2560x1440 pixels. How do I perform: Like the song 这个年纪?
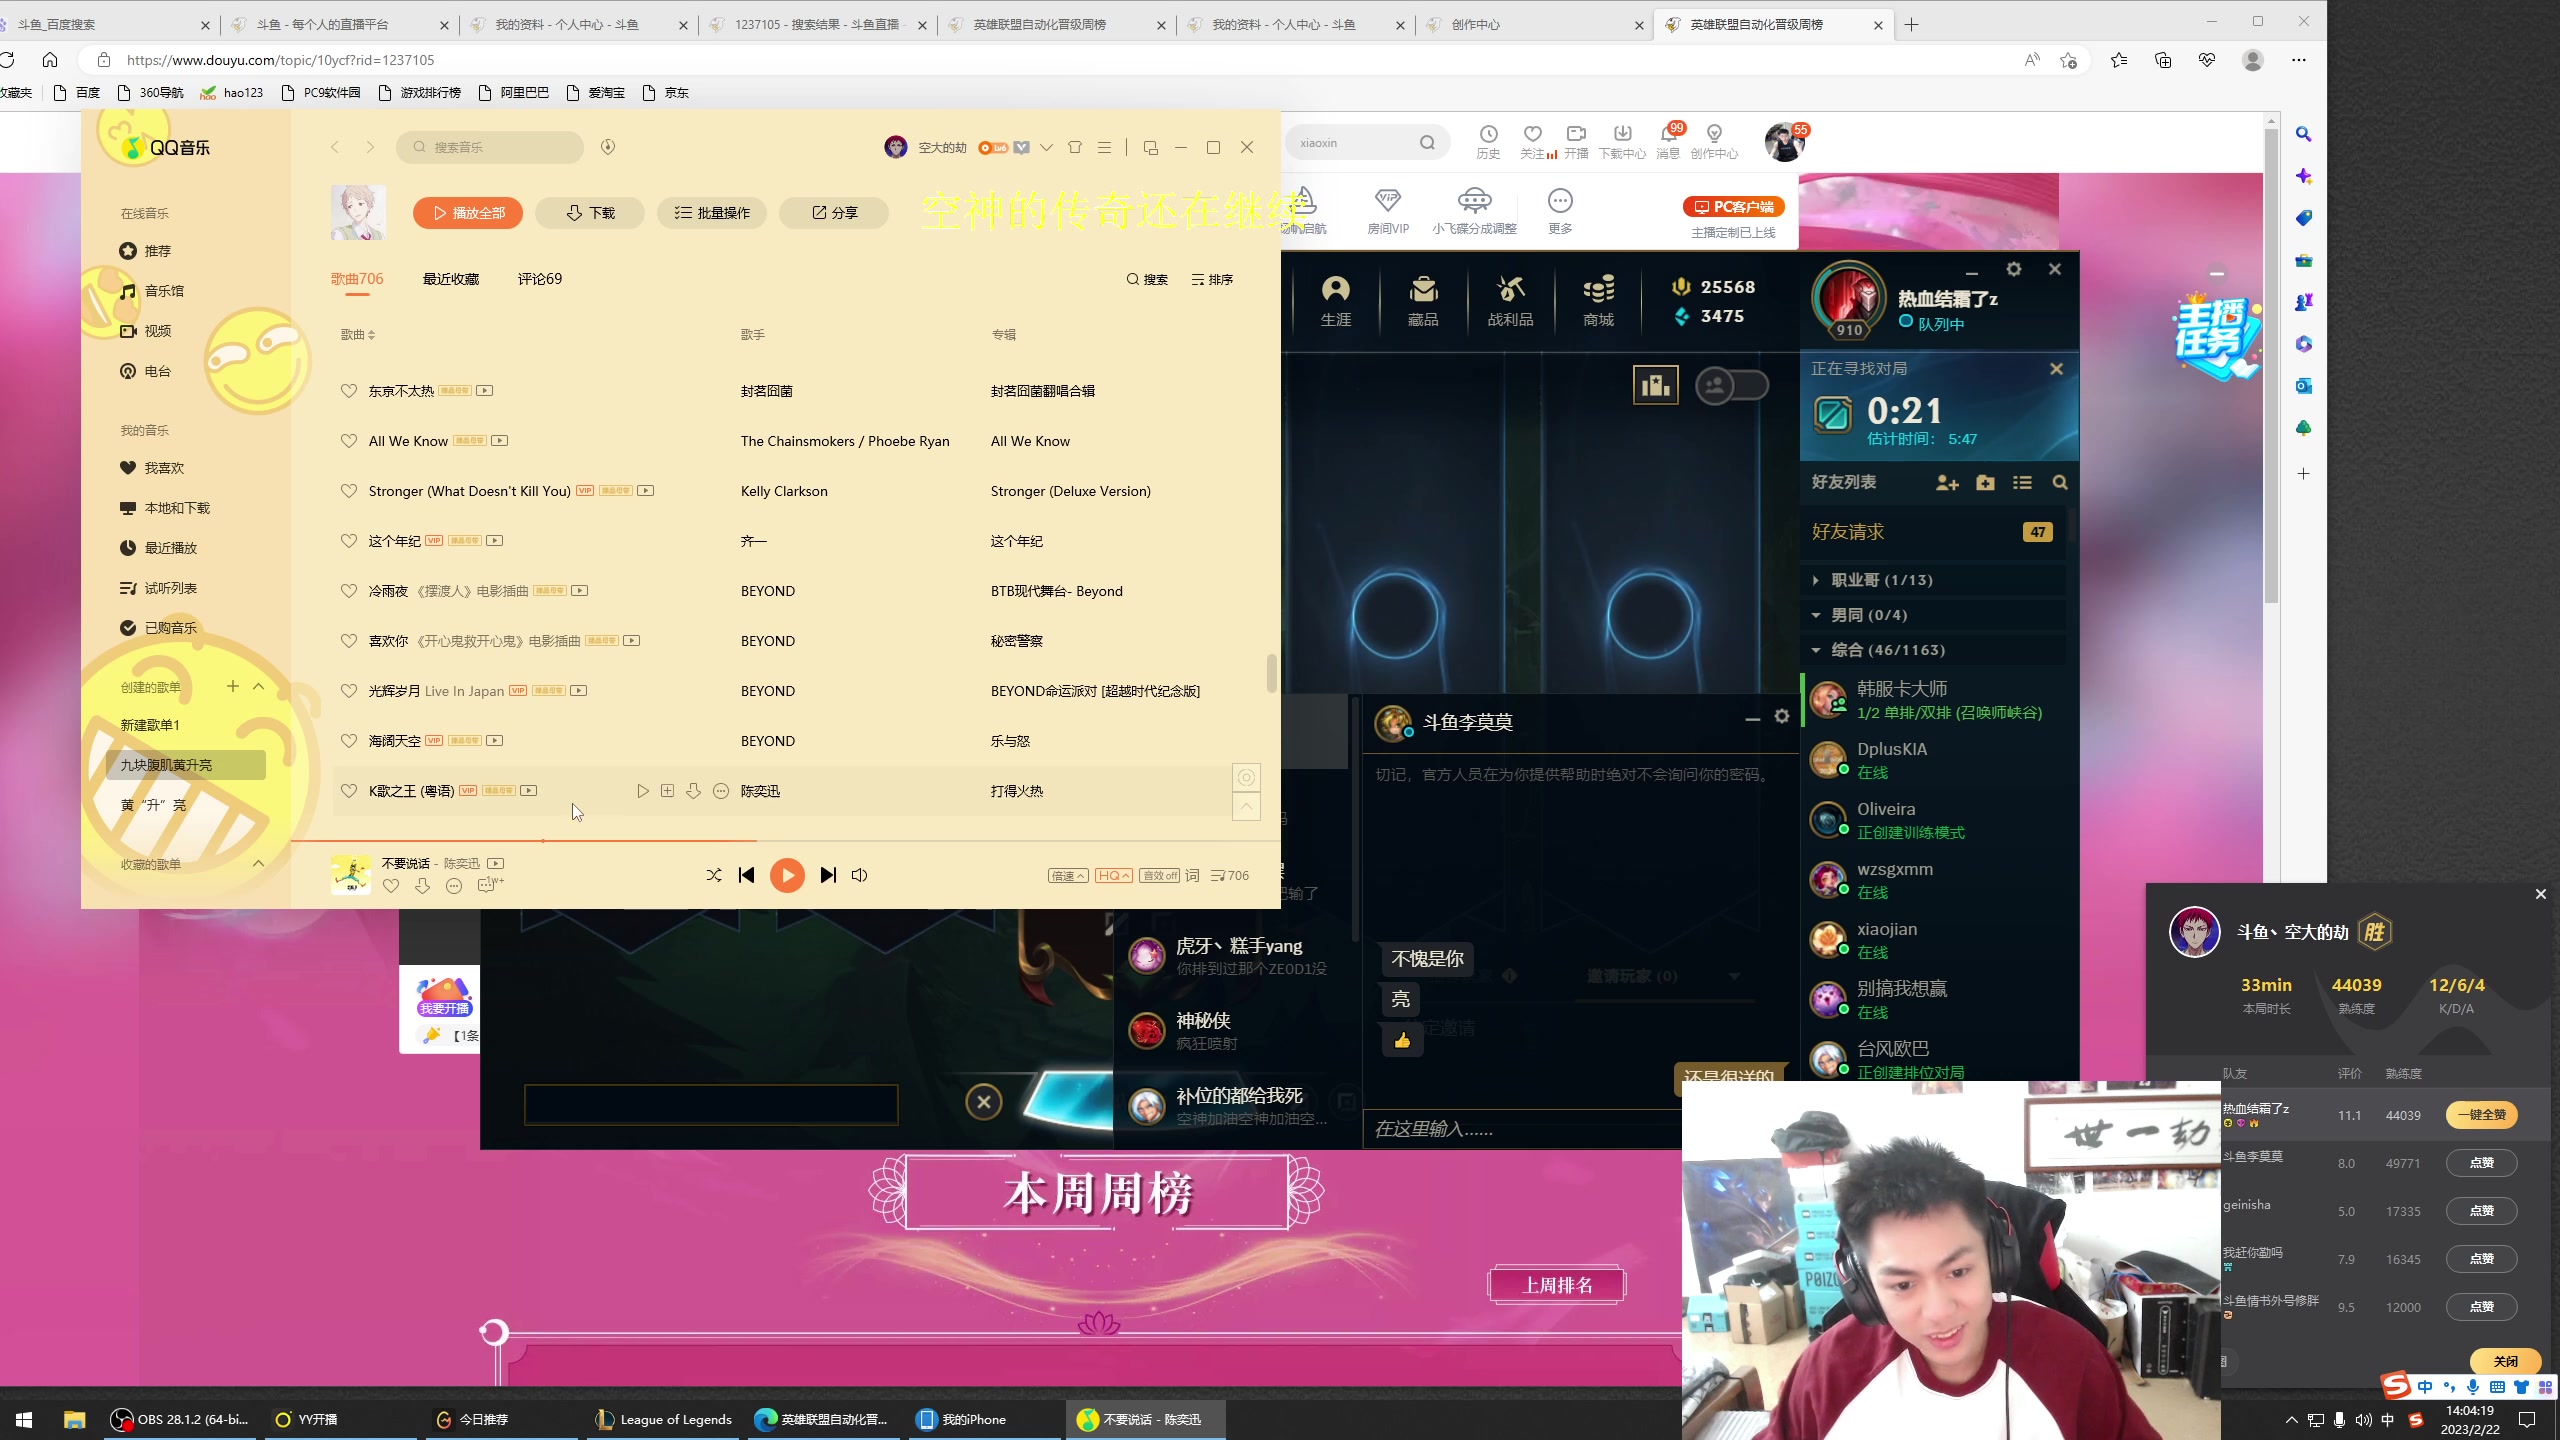pos(349,541)
